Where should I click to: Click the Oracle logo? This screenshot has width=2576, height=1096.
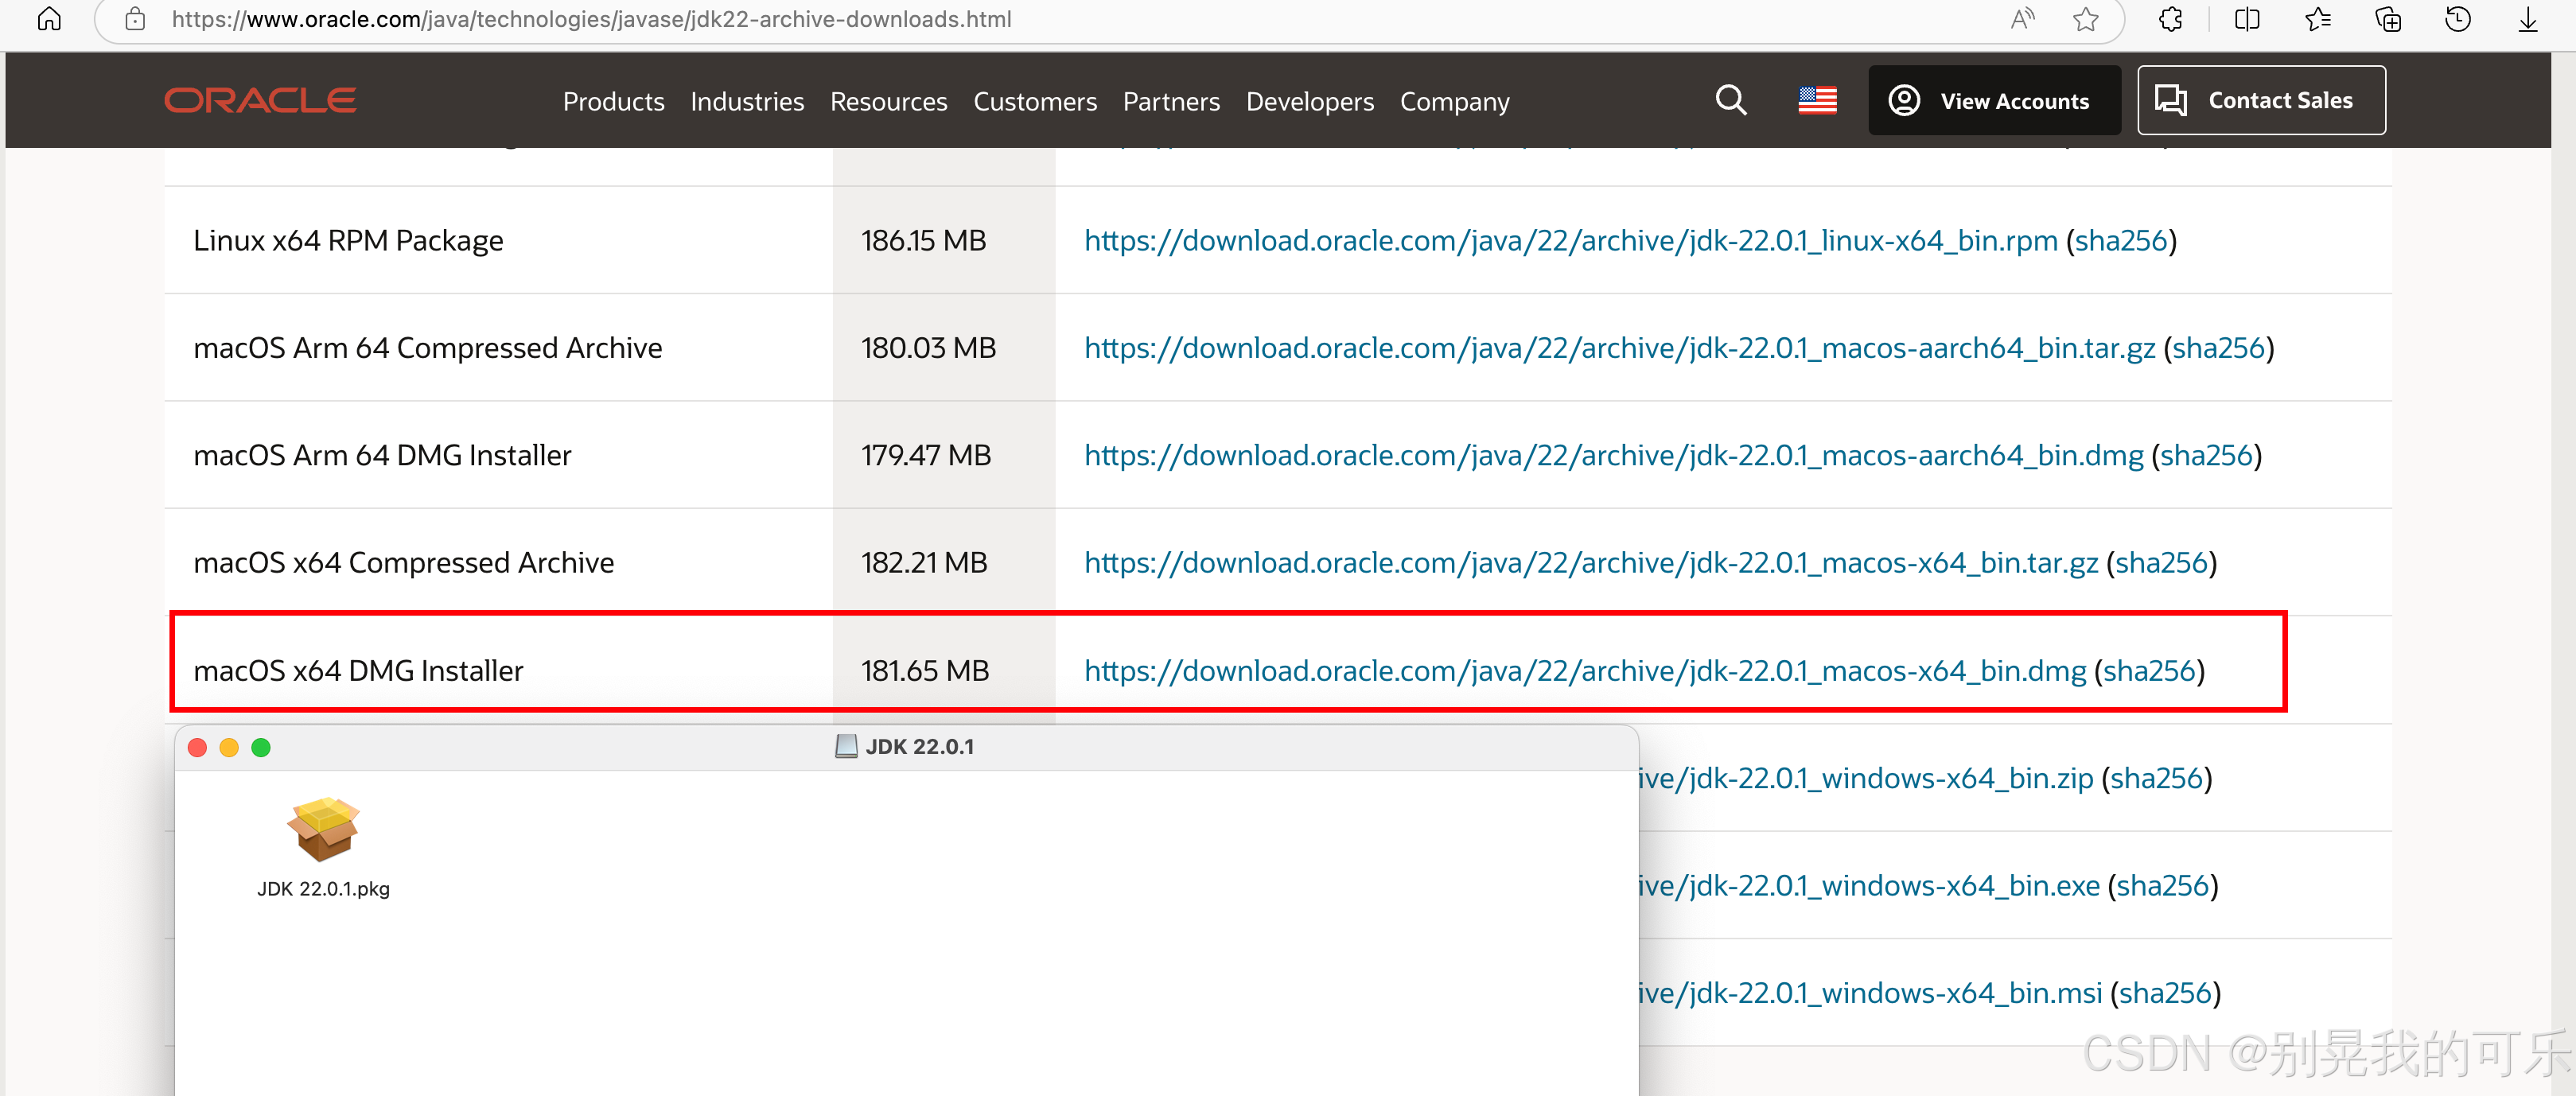tap(260, 100)
